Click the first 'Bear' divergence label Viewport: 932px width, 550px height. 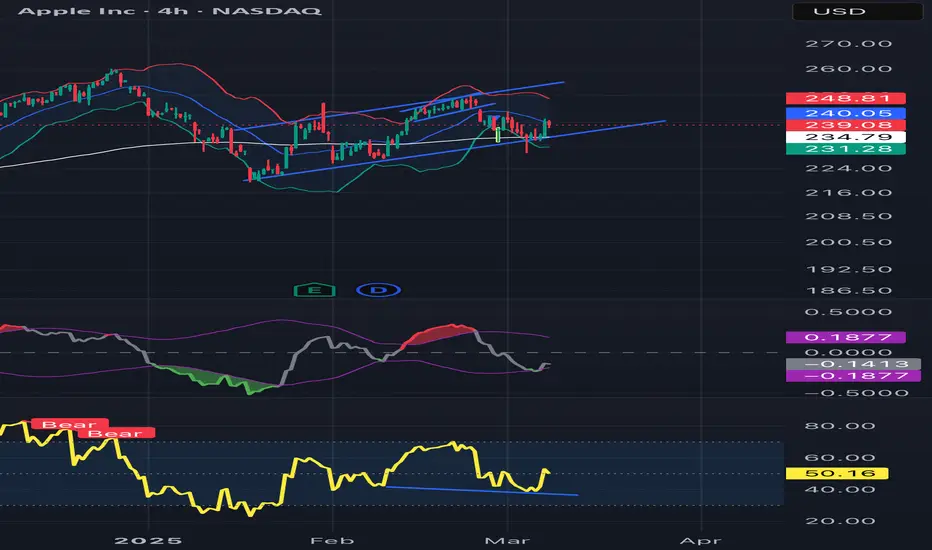point(70,424)
